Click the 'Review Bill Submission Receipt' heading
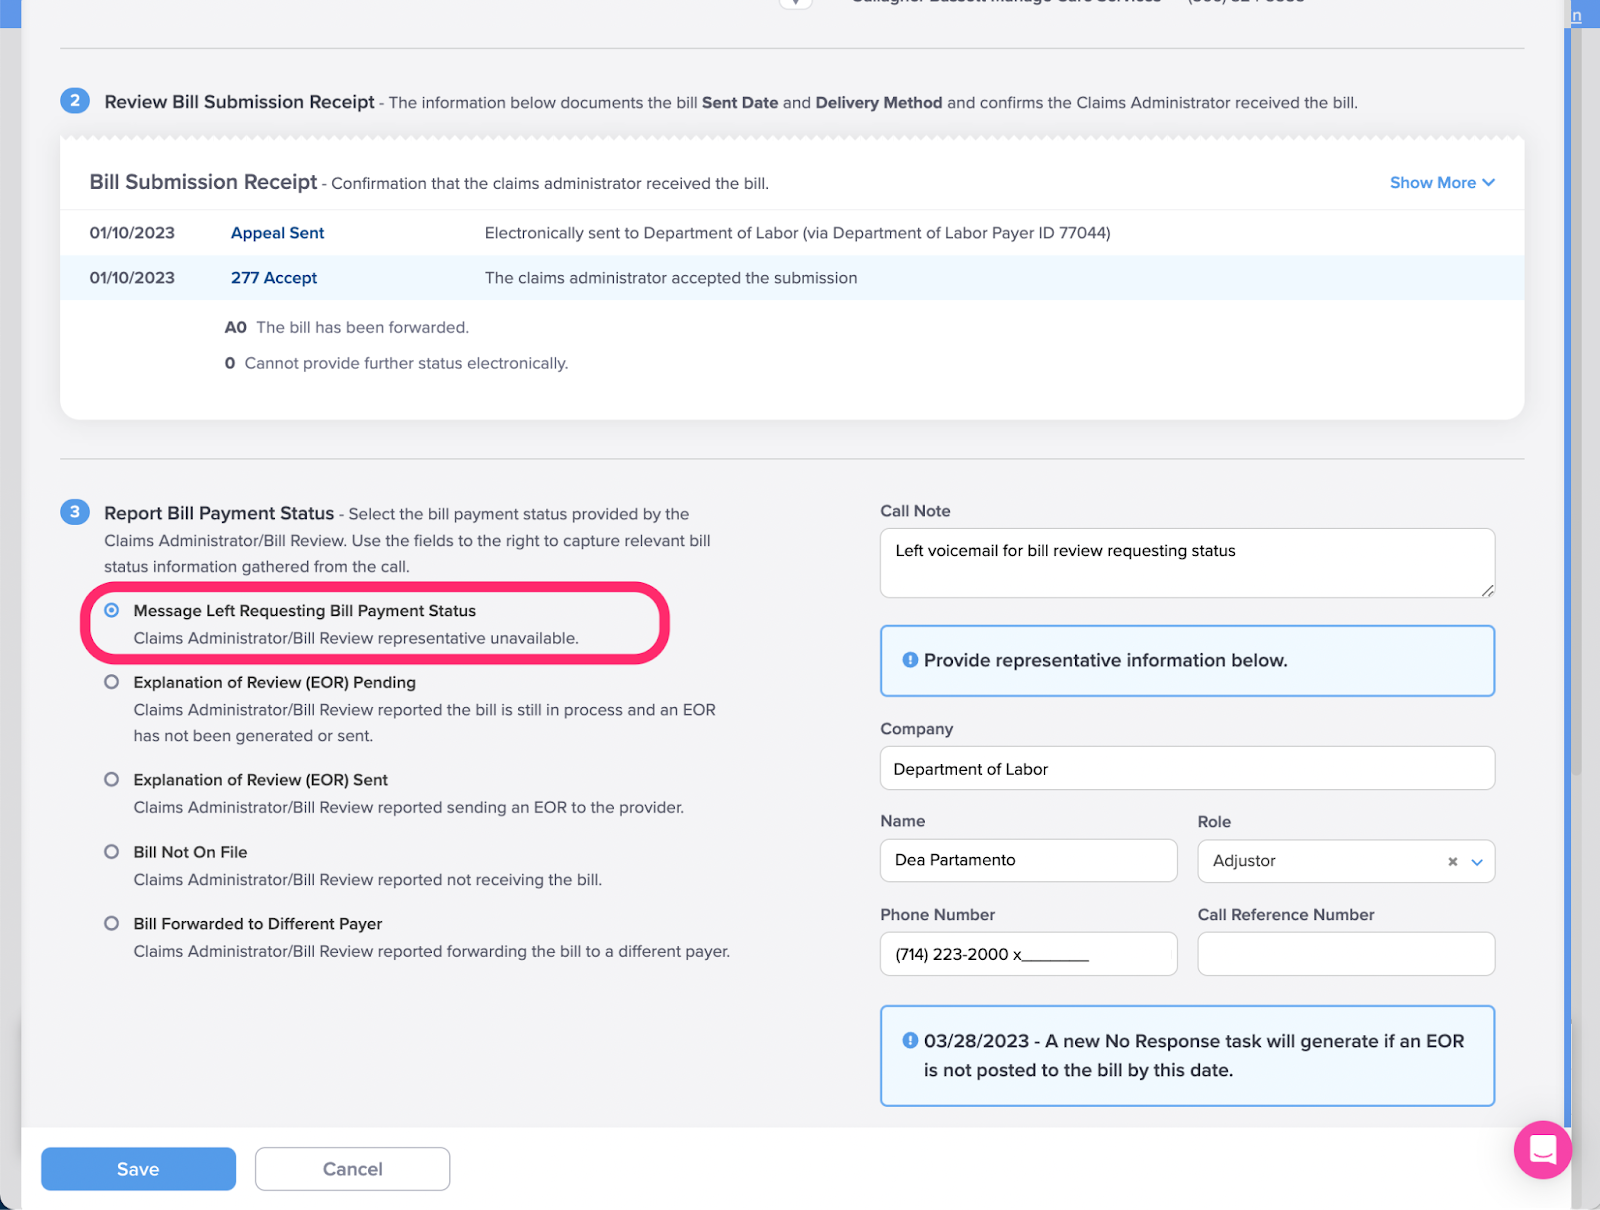 (239, 102)
